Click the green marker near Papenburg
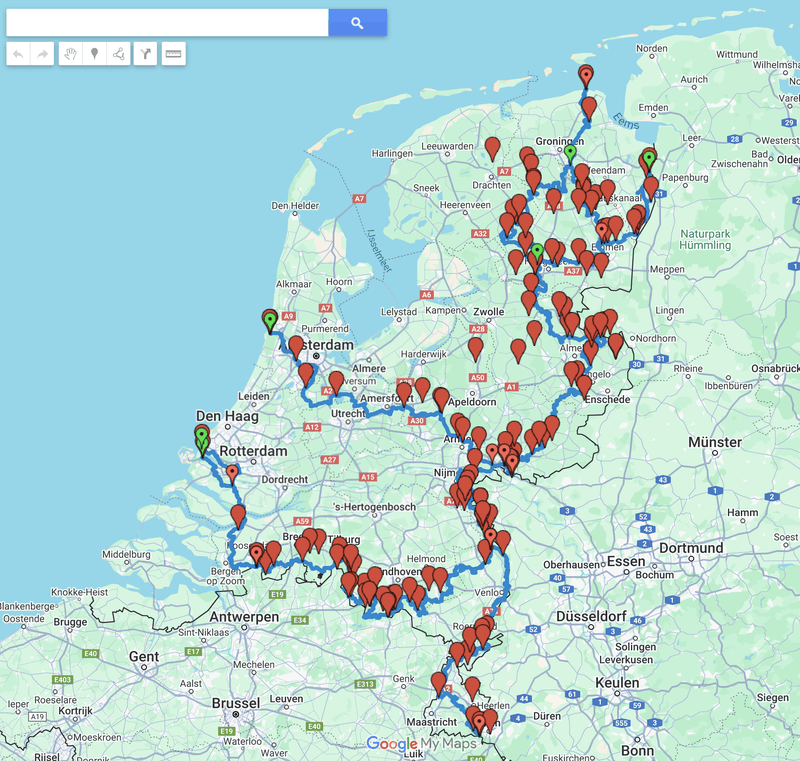This screenshot has height=761, width=800. [648, 158]
